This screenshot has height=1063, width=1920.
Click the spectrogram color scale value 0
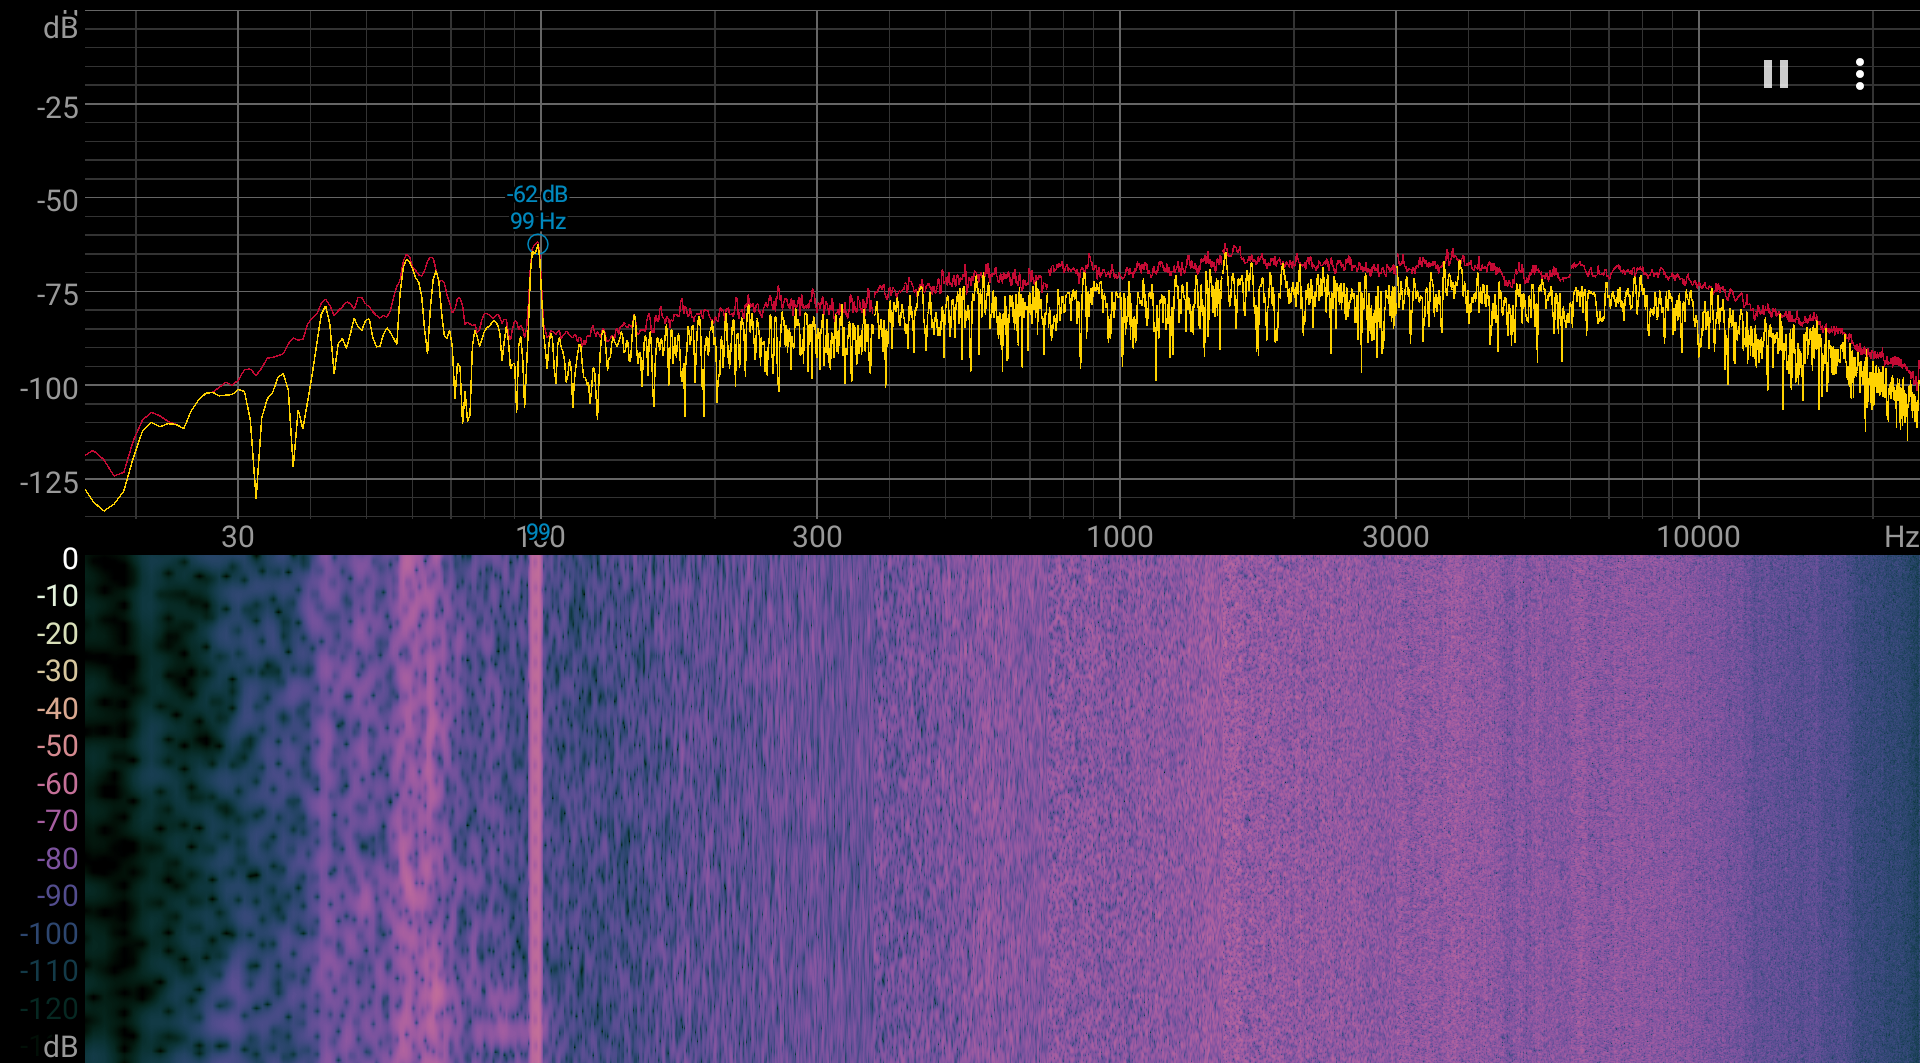[70, 558]
